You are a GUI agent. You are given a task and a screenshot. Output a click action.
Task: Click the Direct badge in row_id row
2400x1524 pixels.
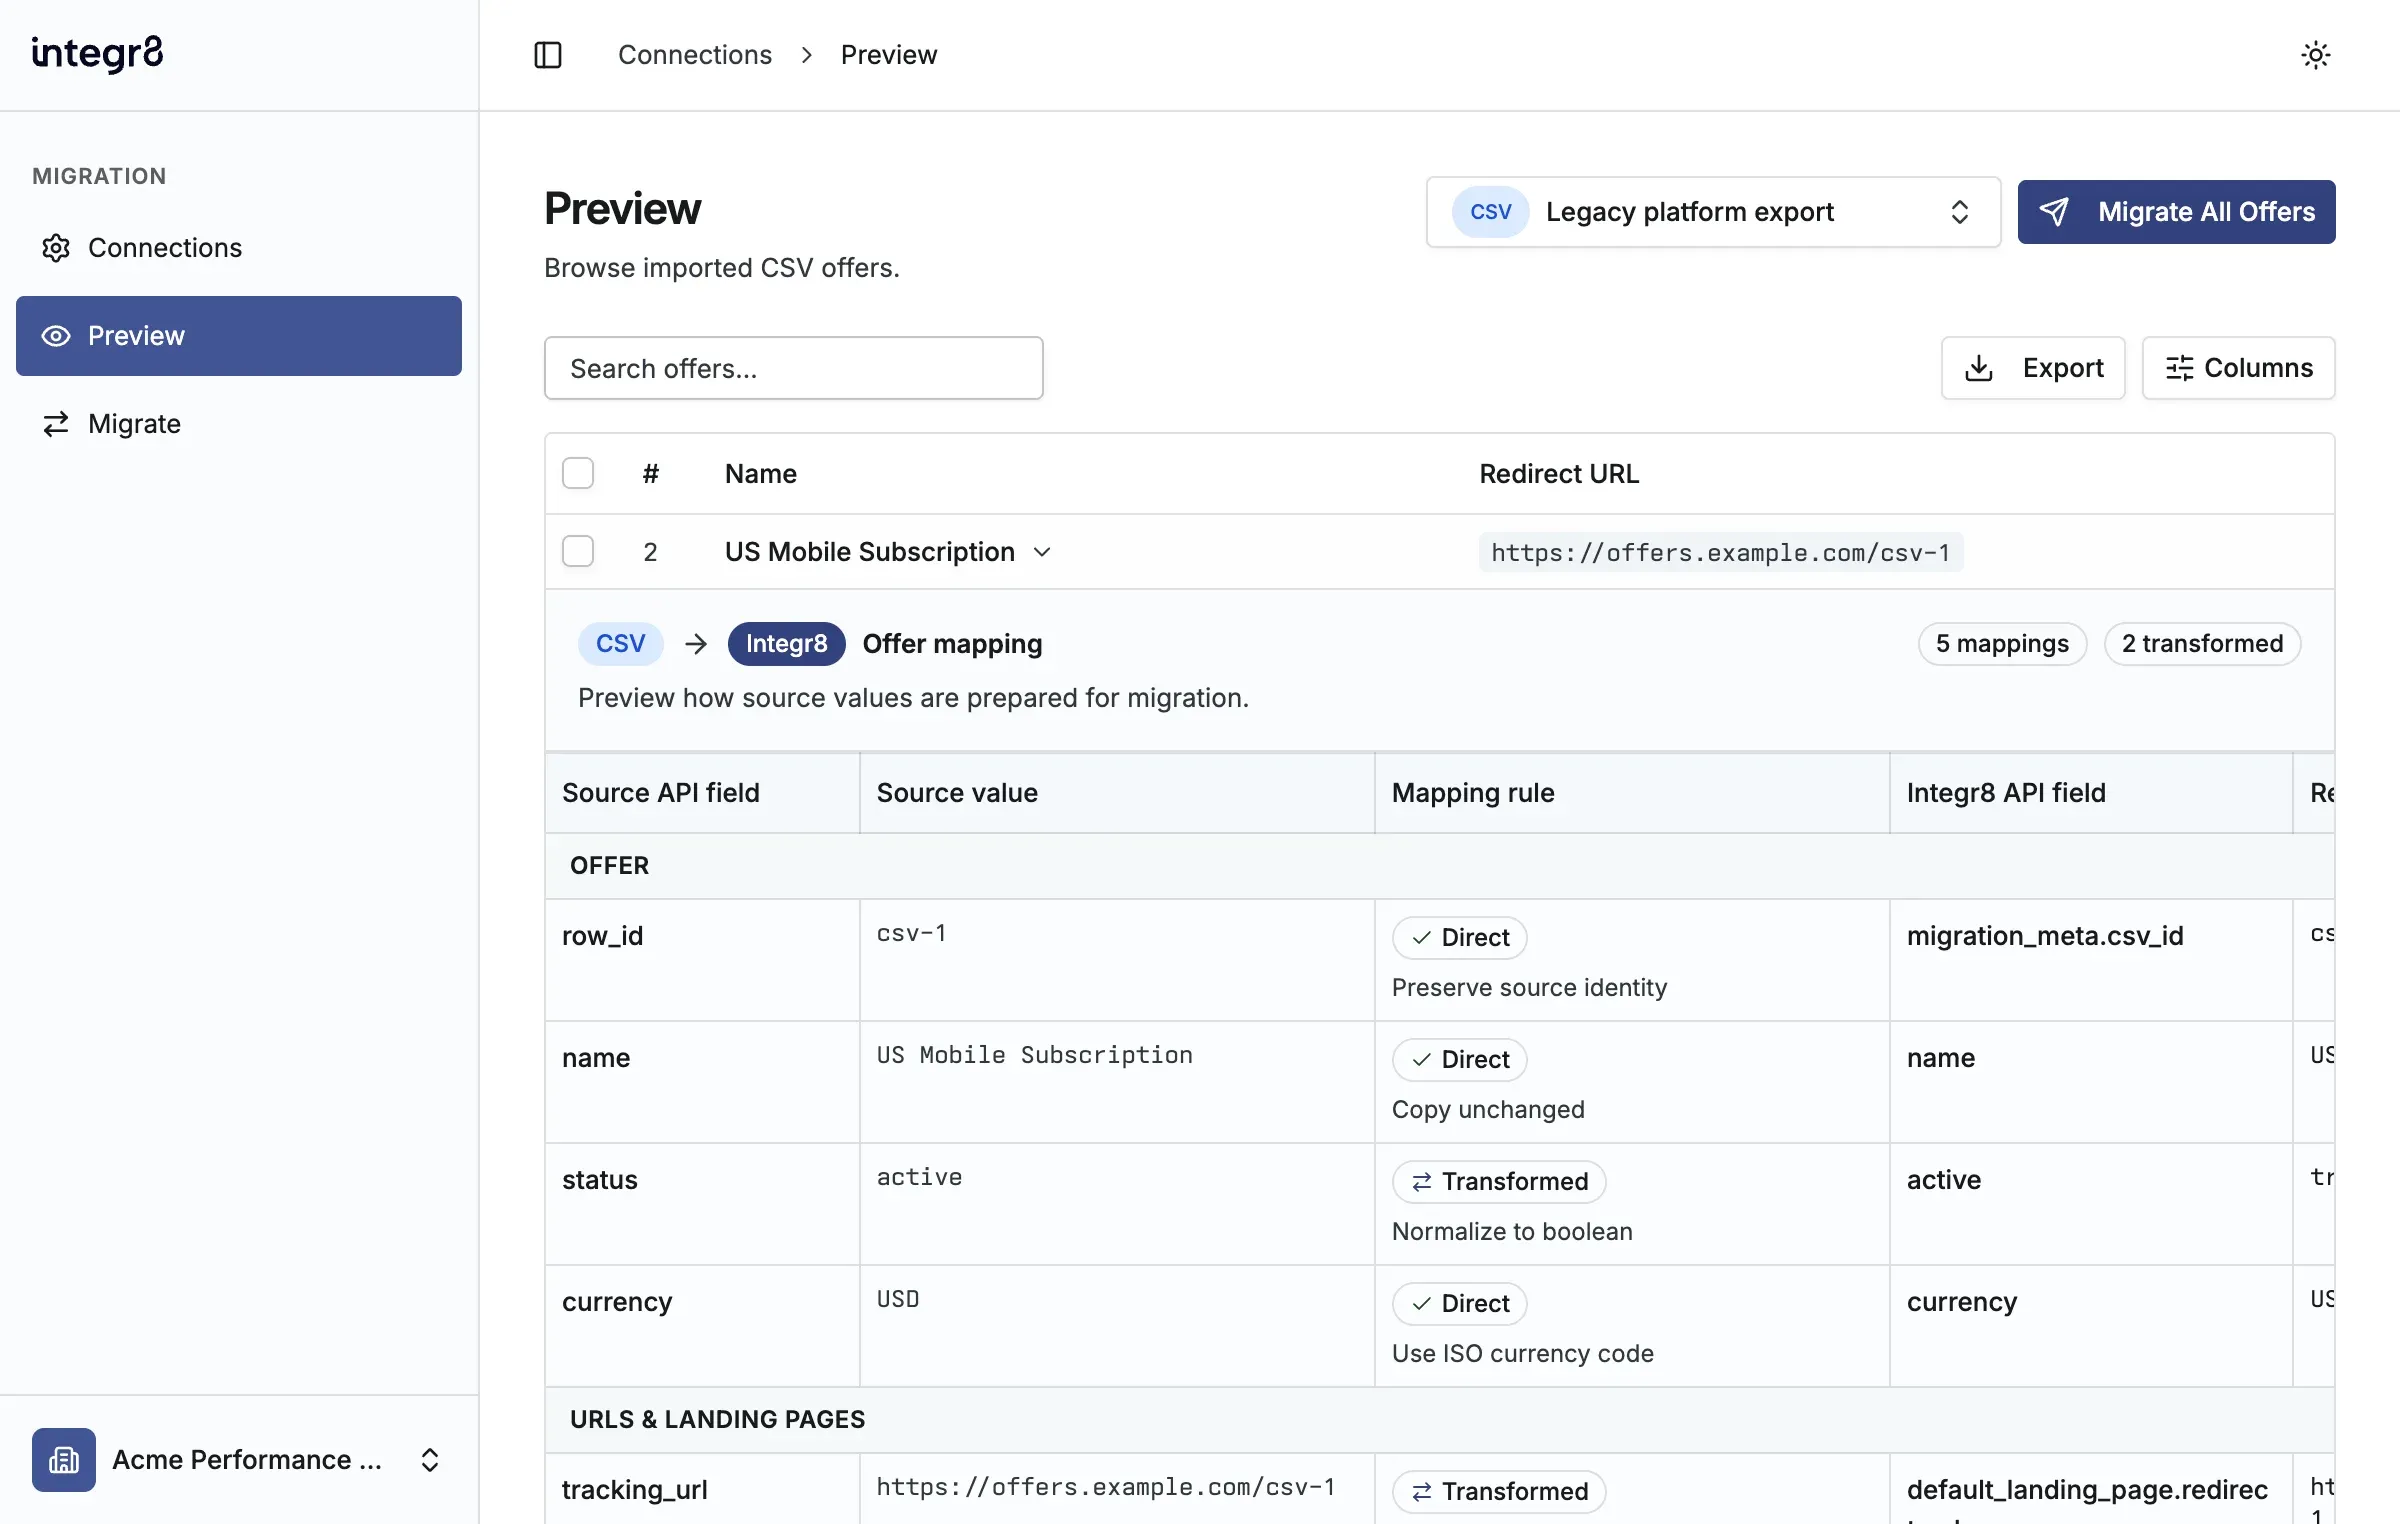pos(1460,938)
